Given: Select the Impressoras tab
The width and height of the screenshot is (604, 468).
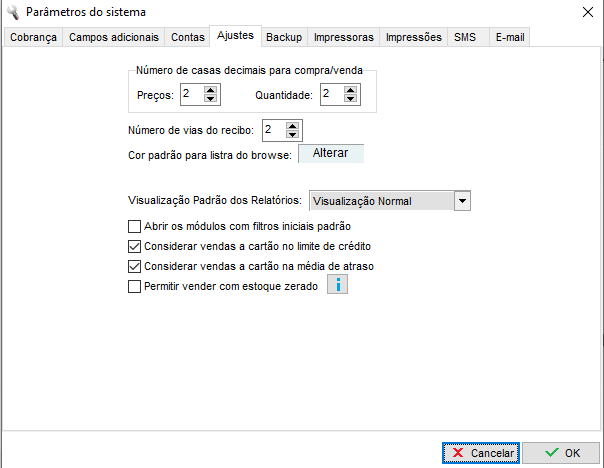Looking at the screenshot, I should [x=343, y=37].
